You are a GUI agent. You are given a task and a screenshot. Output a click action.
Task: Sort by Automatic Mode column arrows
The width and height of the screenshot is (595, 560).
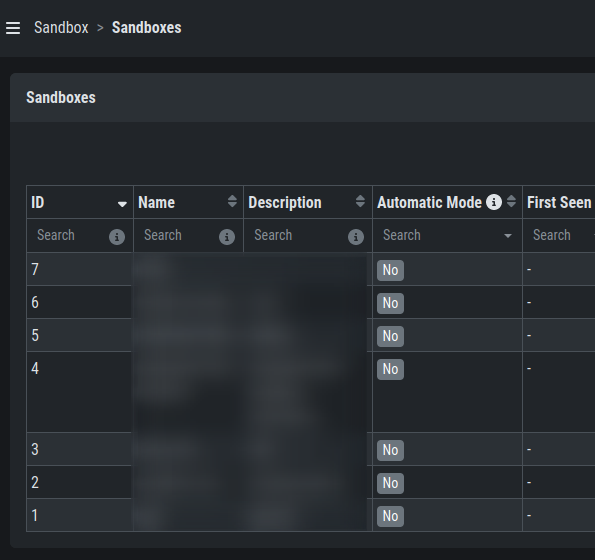click(511, 201)
